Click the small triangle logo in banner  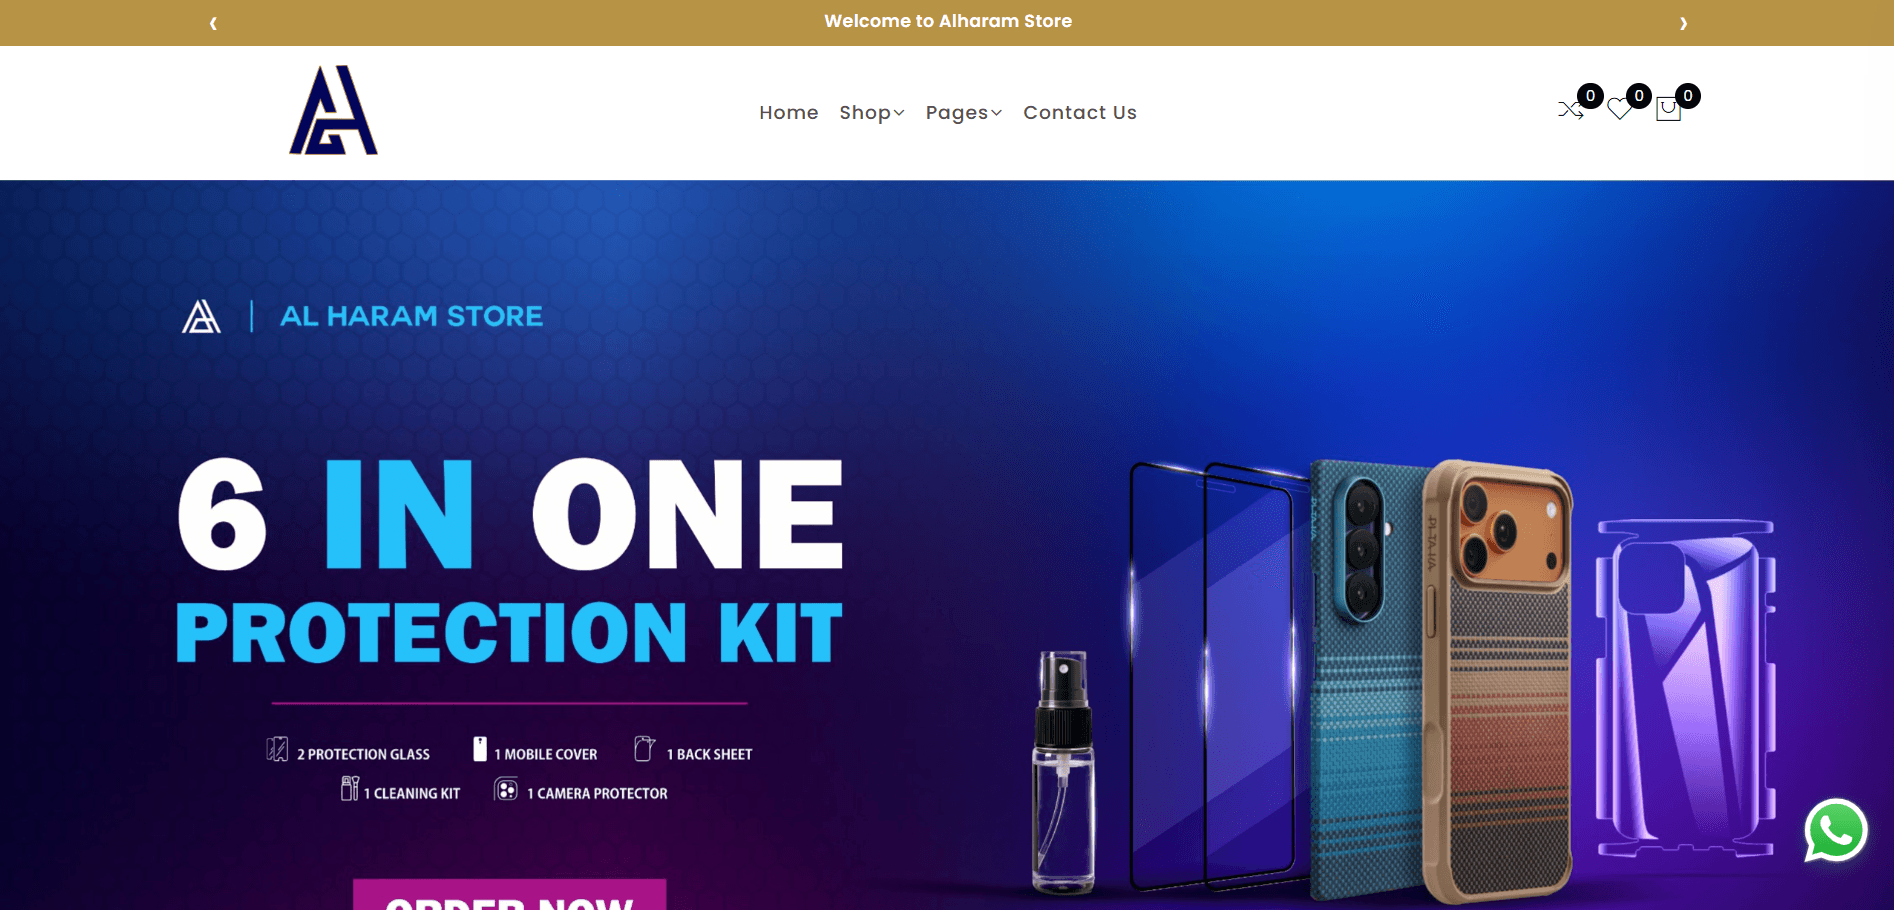[x=201, y=317]
